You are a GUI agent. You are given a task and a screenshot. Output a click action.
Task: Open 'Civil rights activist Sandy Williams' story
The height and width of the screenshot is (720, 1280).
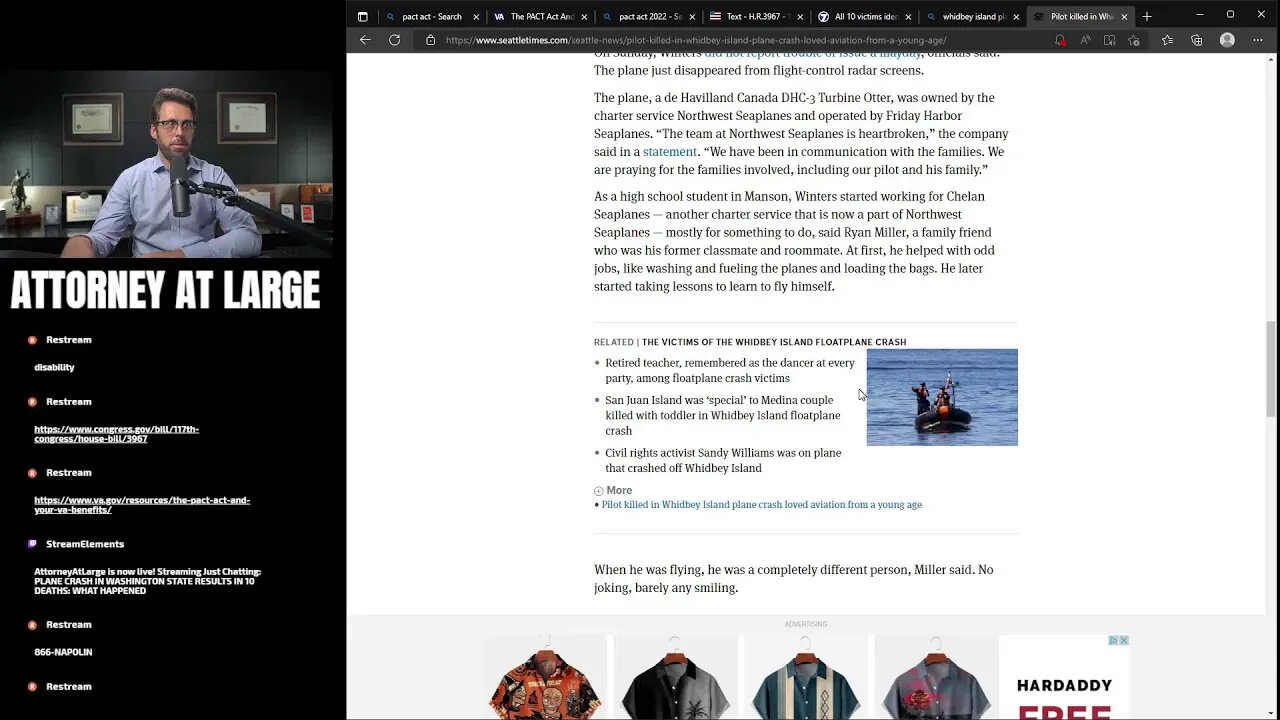723,460
